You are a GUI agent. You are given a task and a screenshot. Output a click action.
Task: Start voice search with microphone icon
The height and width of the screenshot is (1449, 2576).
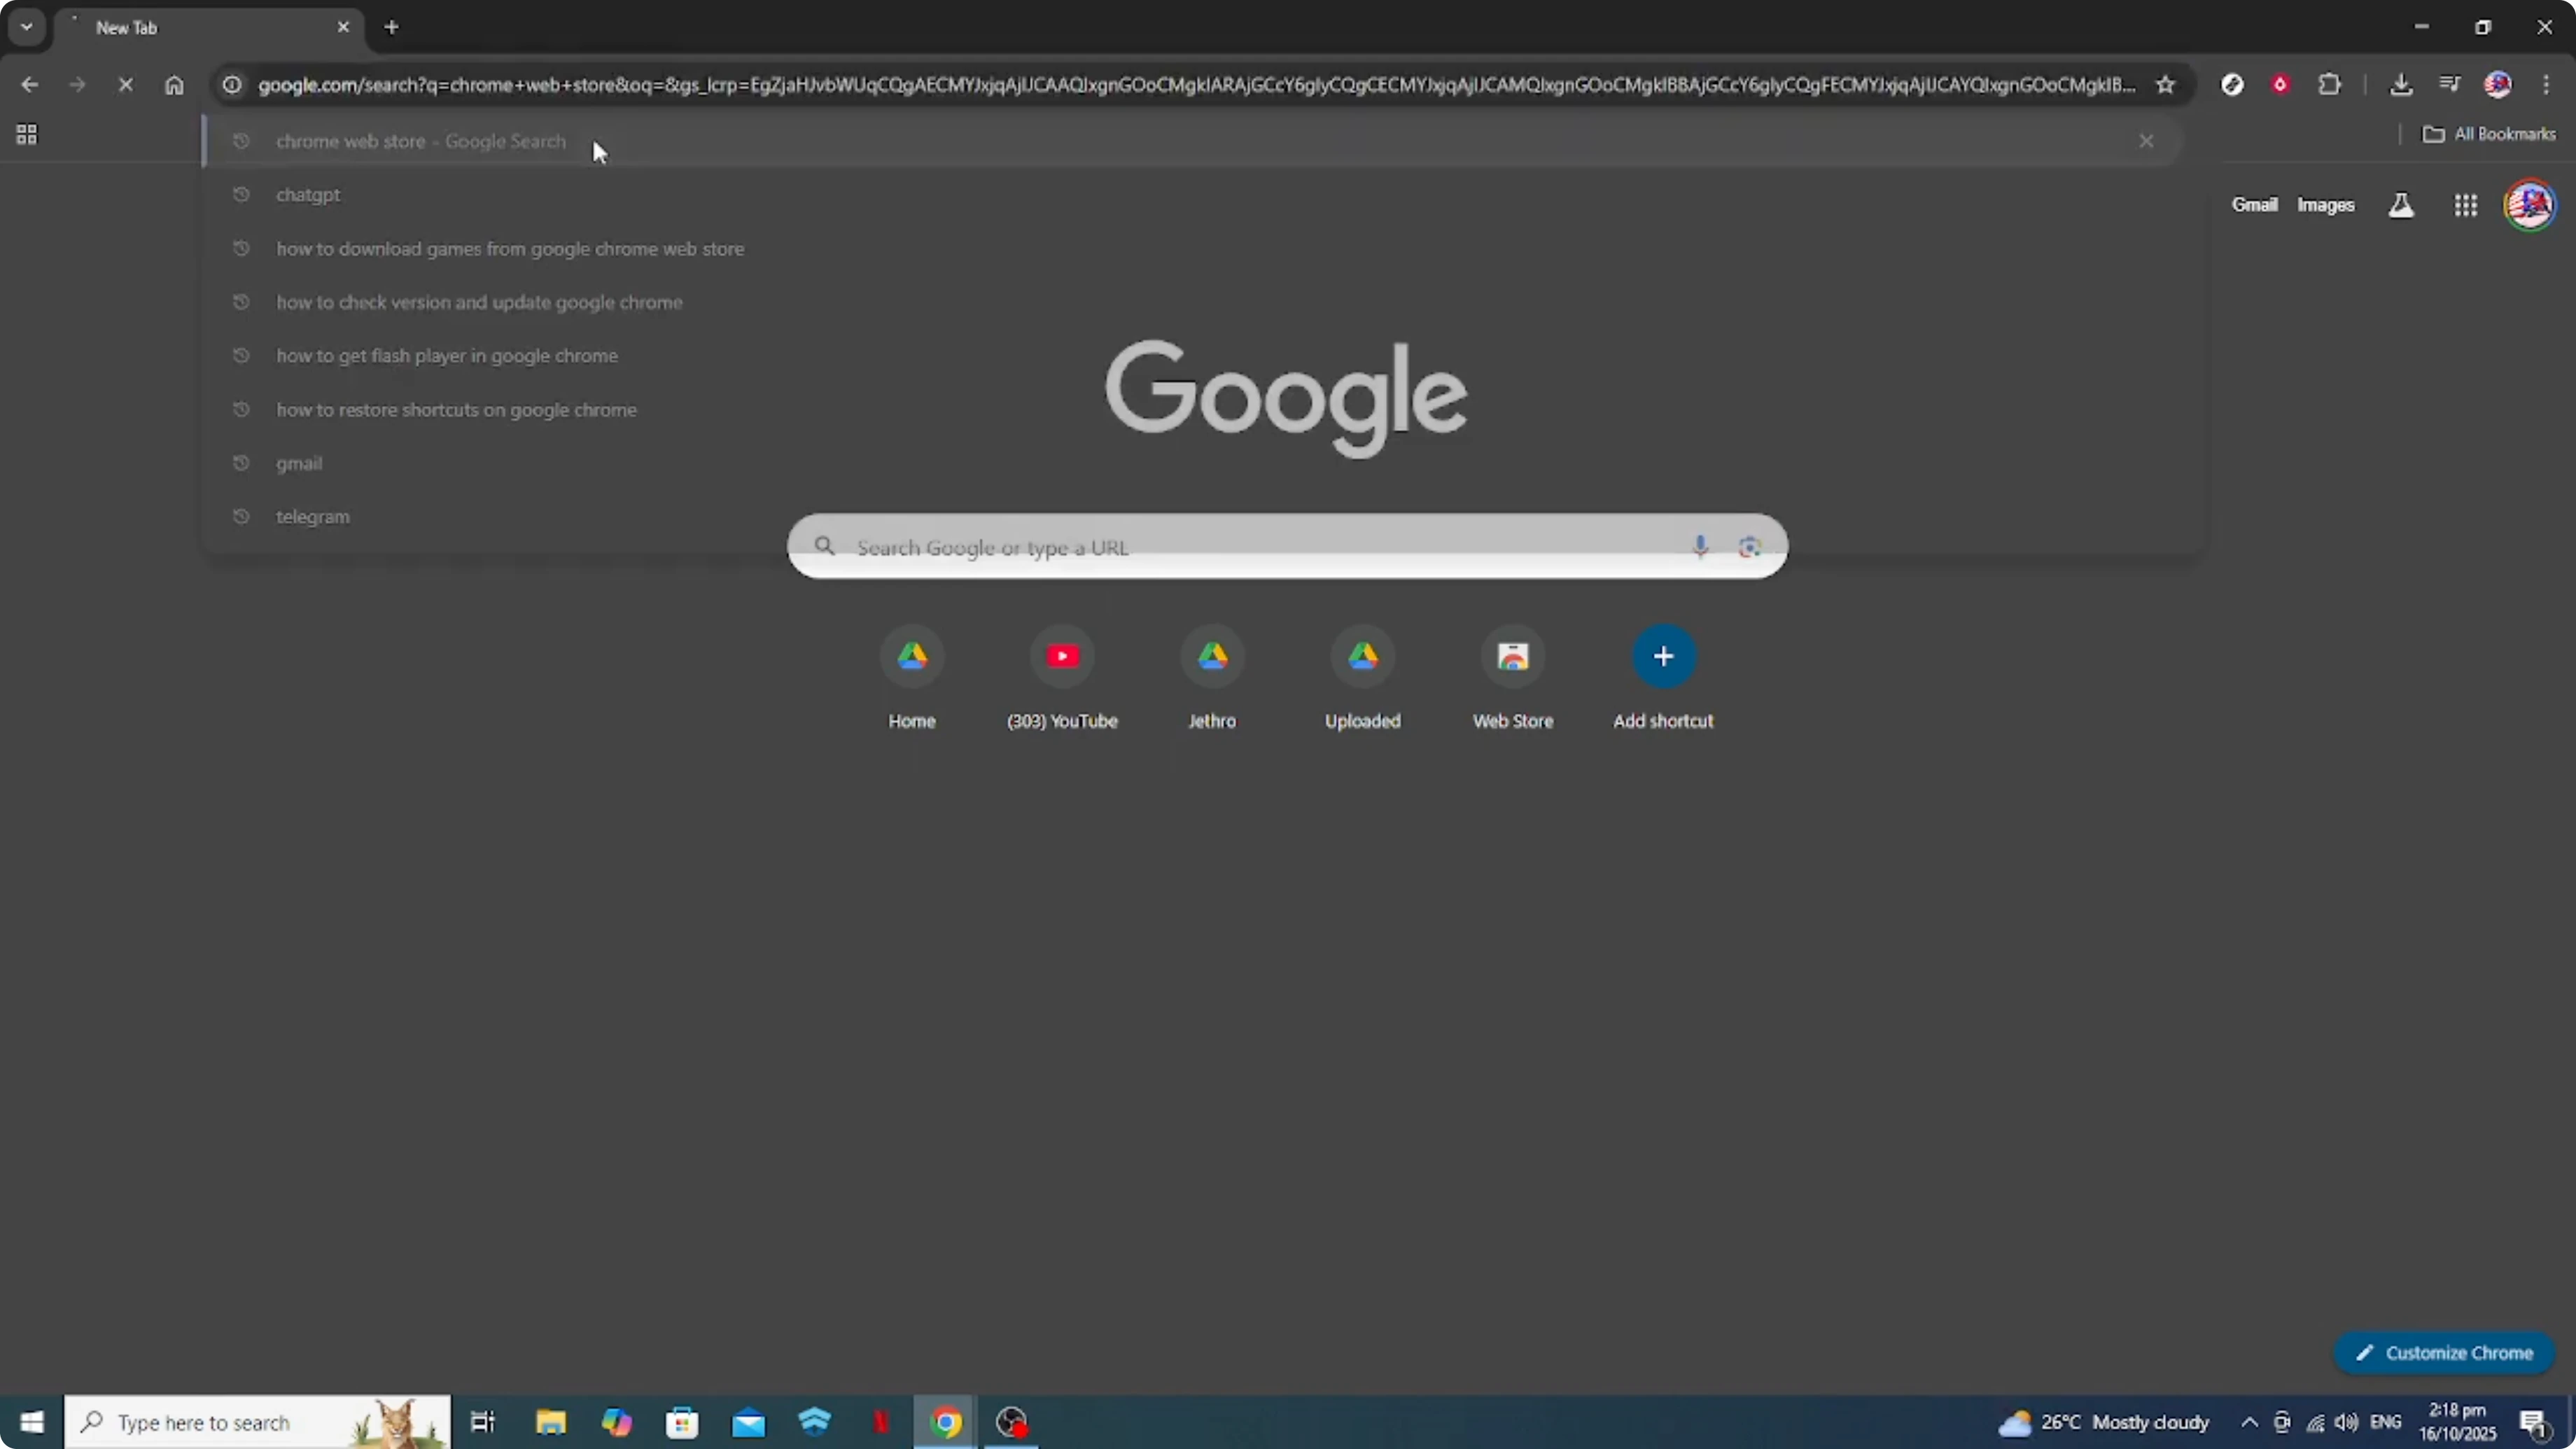[1700, 547]
